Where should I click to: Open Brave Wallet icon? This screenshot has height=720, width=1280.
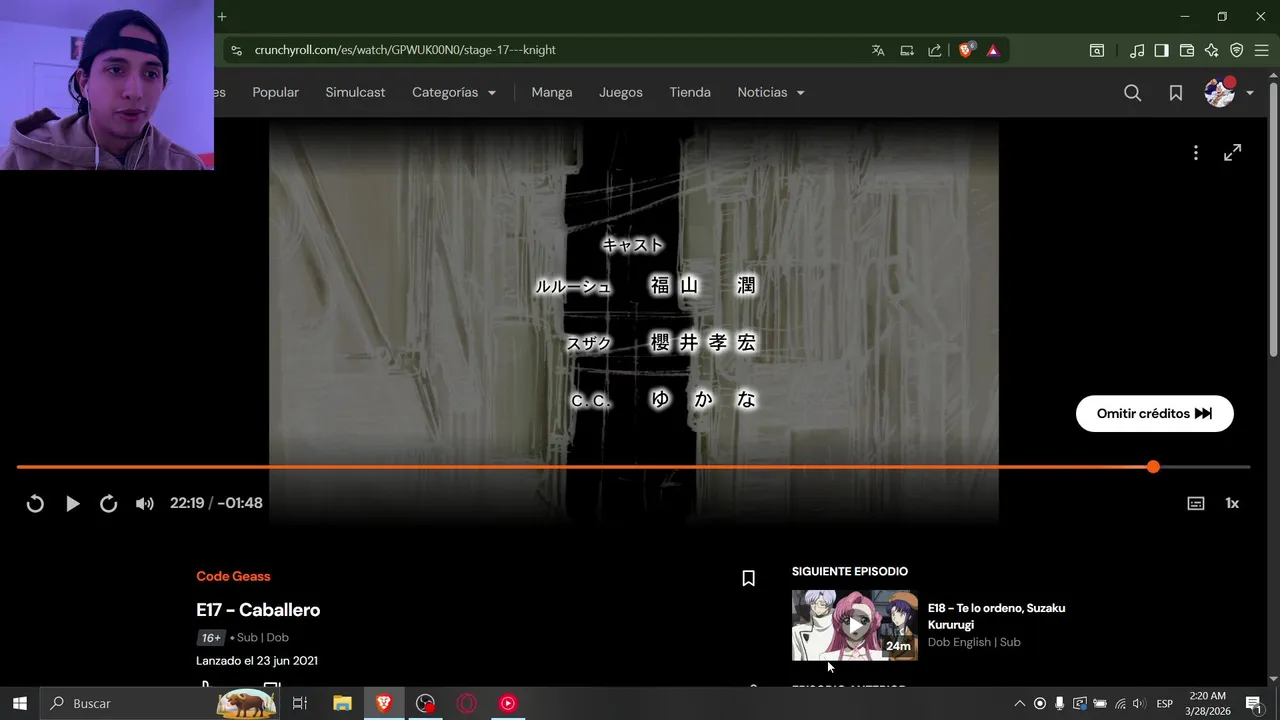pos(1187,50)
